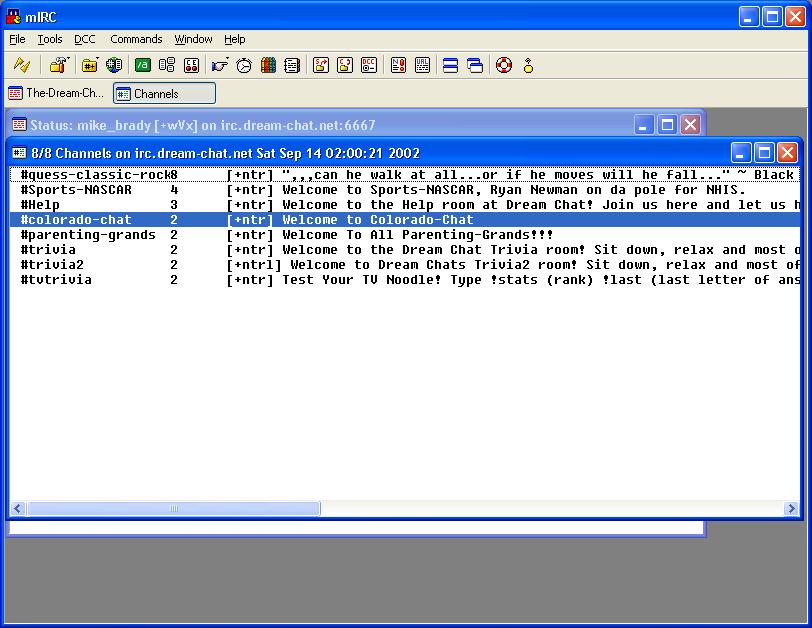Open the Commands menu
Screen dimensions: 812x628
coord(136,39)
